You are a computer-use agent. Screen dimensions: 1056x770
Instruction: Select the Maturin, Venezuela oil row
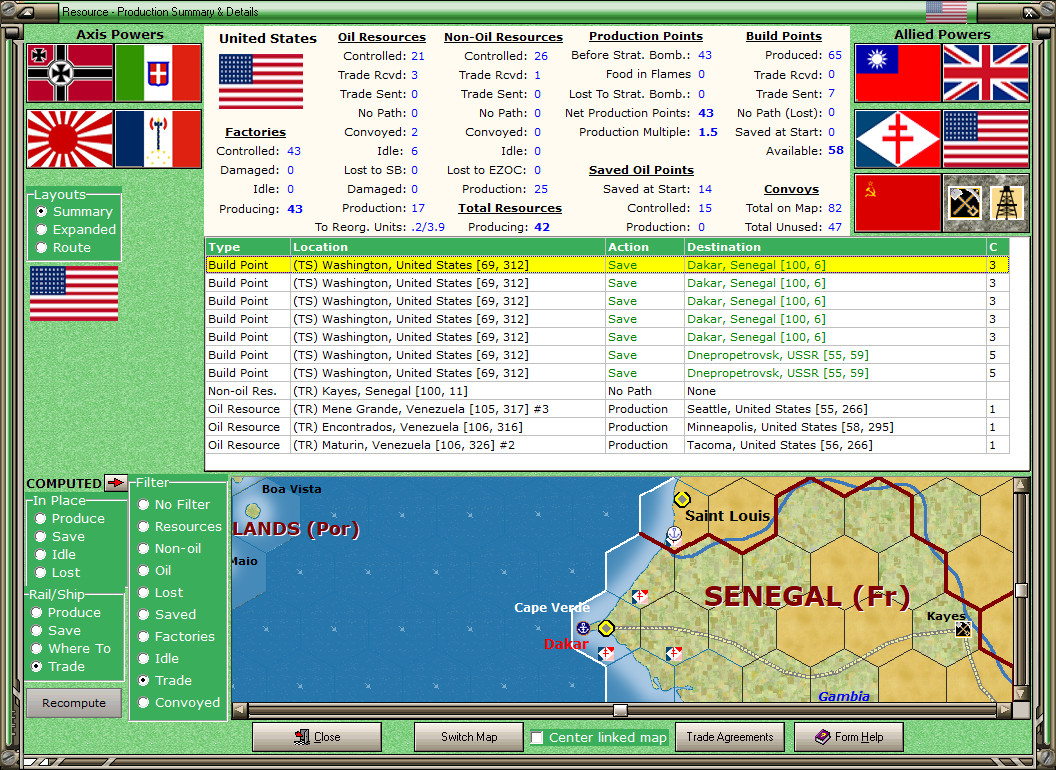[x=607, y=445]
